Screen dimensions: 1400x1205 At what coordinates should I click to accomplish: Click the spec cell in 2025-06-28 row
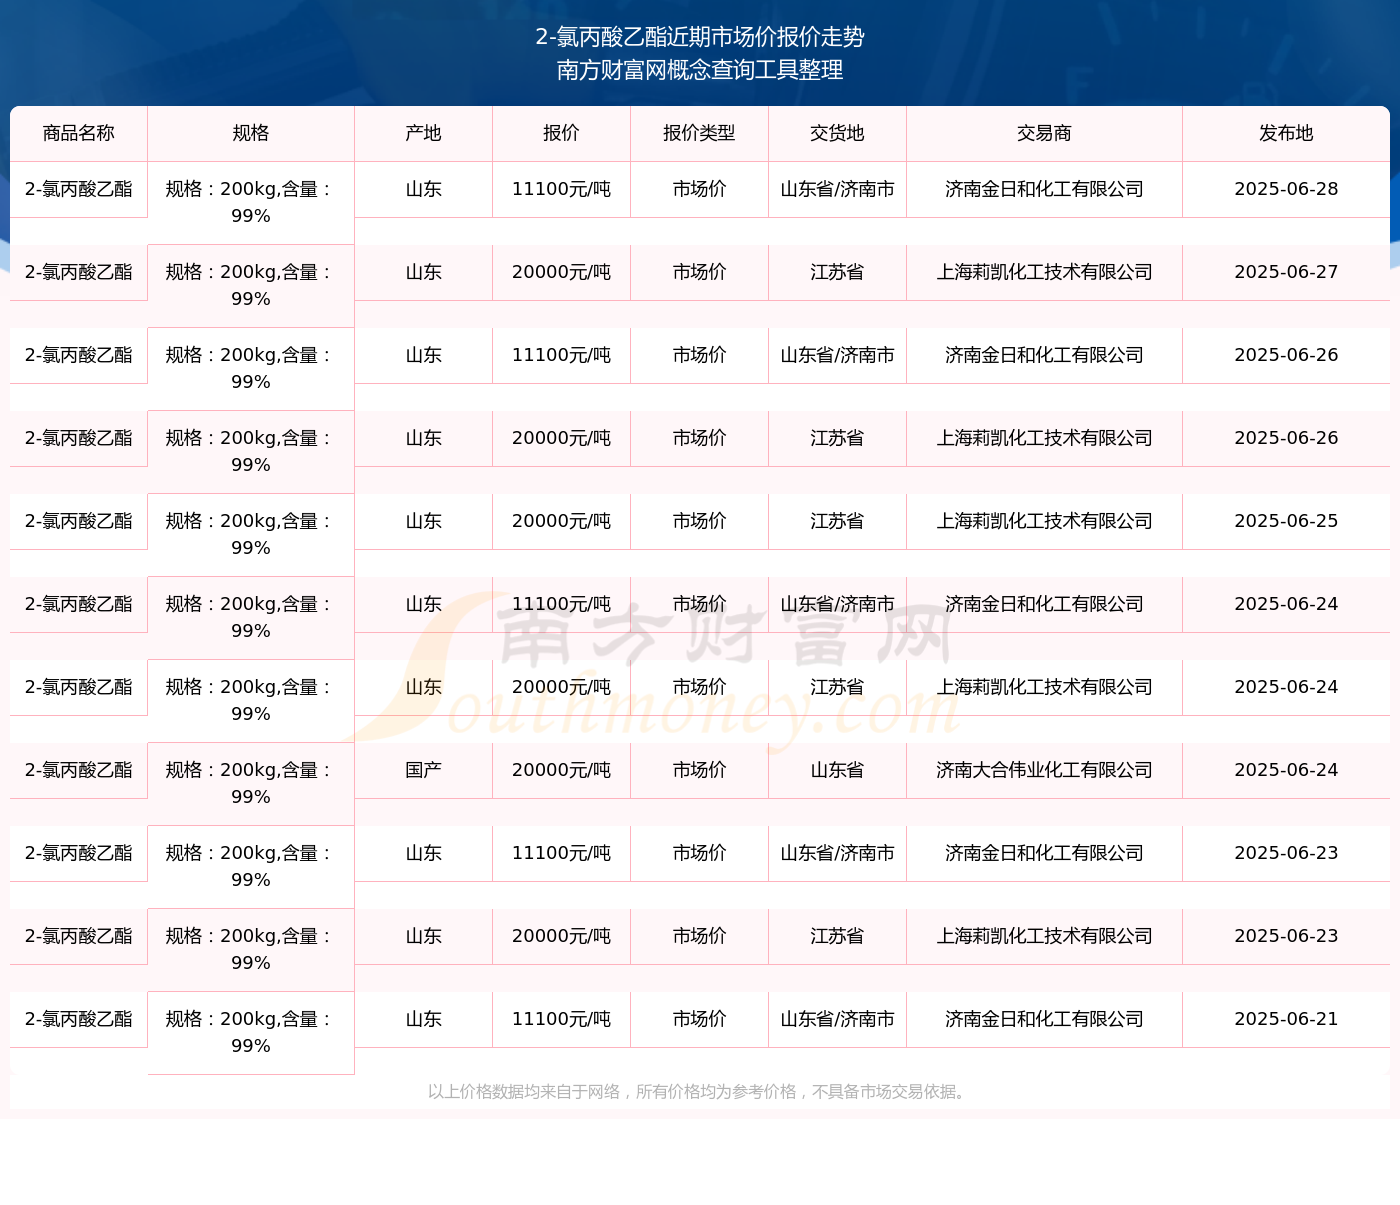coord(251,202)
